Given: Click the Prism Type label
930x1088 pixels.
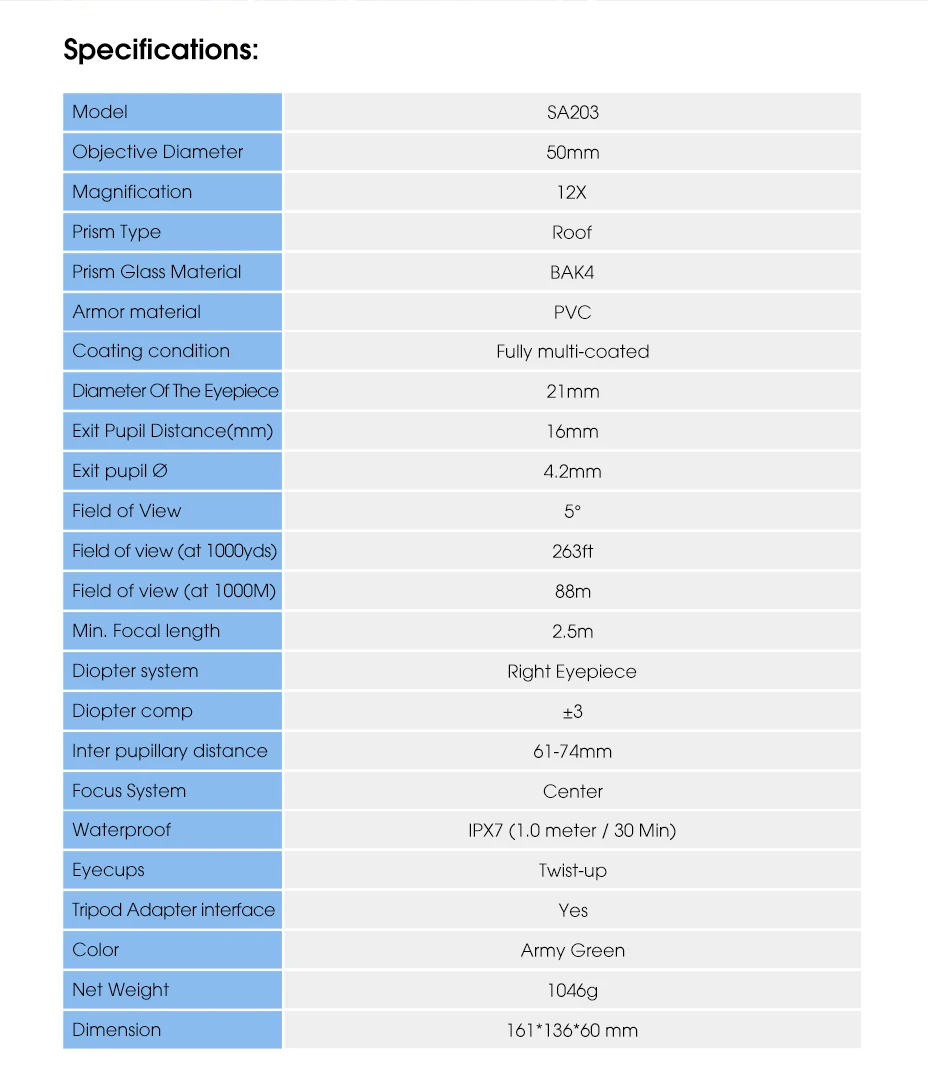Looking at the screenshot, I should click(x=116, y=232).
